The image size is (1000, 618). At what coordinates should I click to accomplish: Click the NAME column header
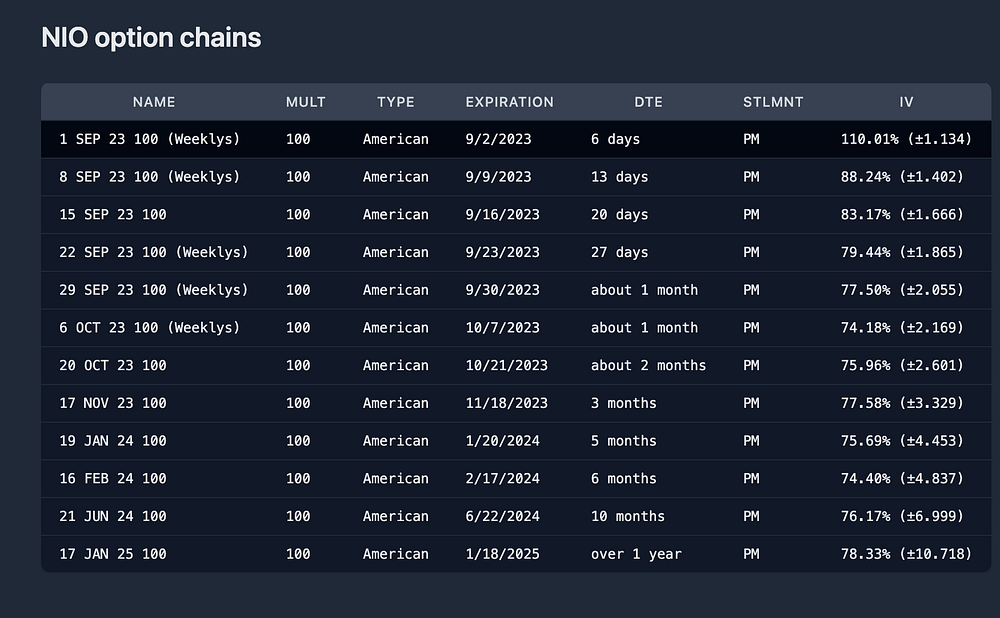click(153, 102)
